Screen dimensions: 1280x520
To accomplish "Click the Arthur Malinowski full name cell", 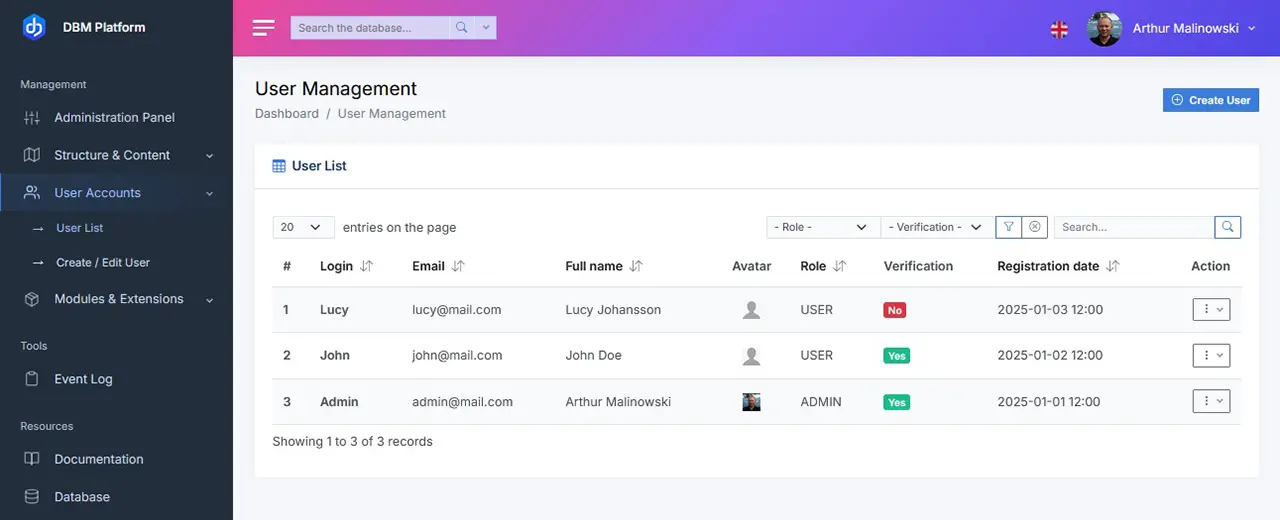I will [618, 402].
